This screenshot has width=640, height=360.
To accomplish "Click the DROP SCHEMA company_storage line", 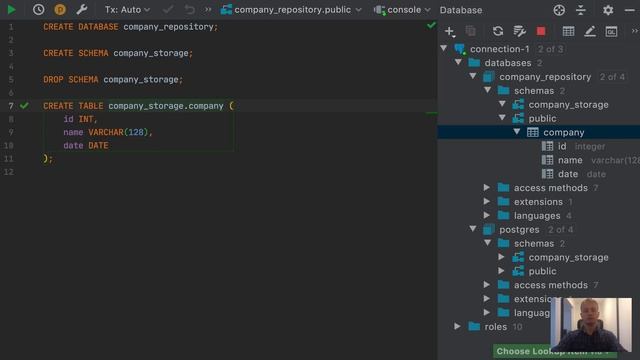I will tap(113, 80).
